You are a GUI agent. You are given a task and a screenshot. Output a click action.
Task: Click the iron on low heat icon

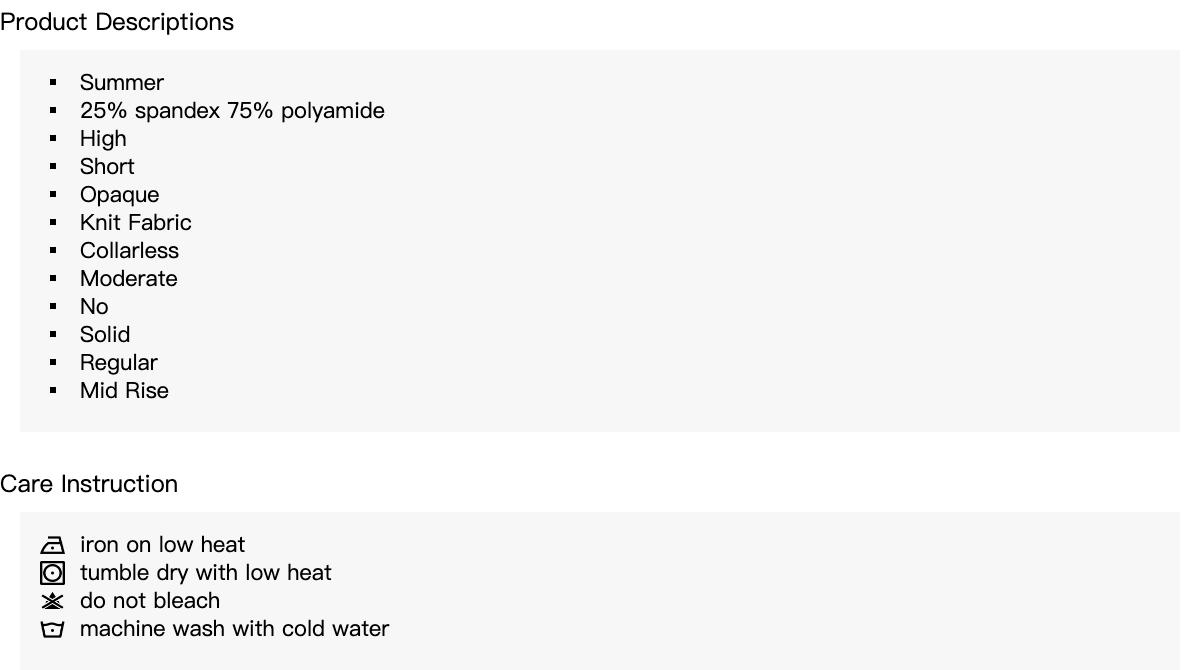pos(52,545)
